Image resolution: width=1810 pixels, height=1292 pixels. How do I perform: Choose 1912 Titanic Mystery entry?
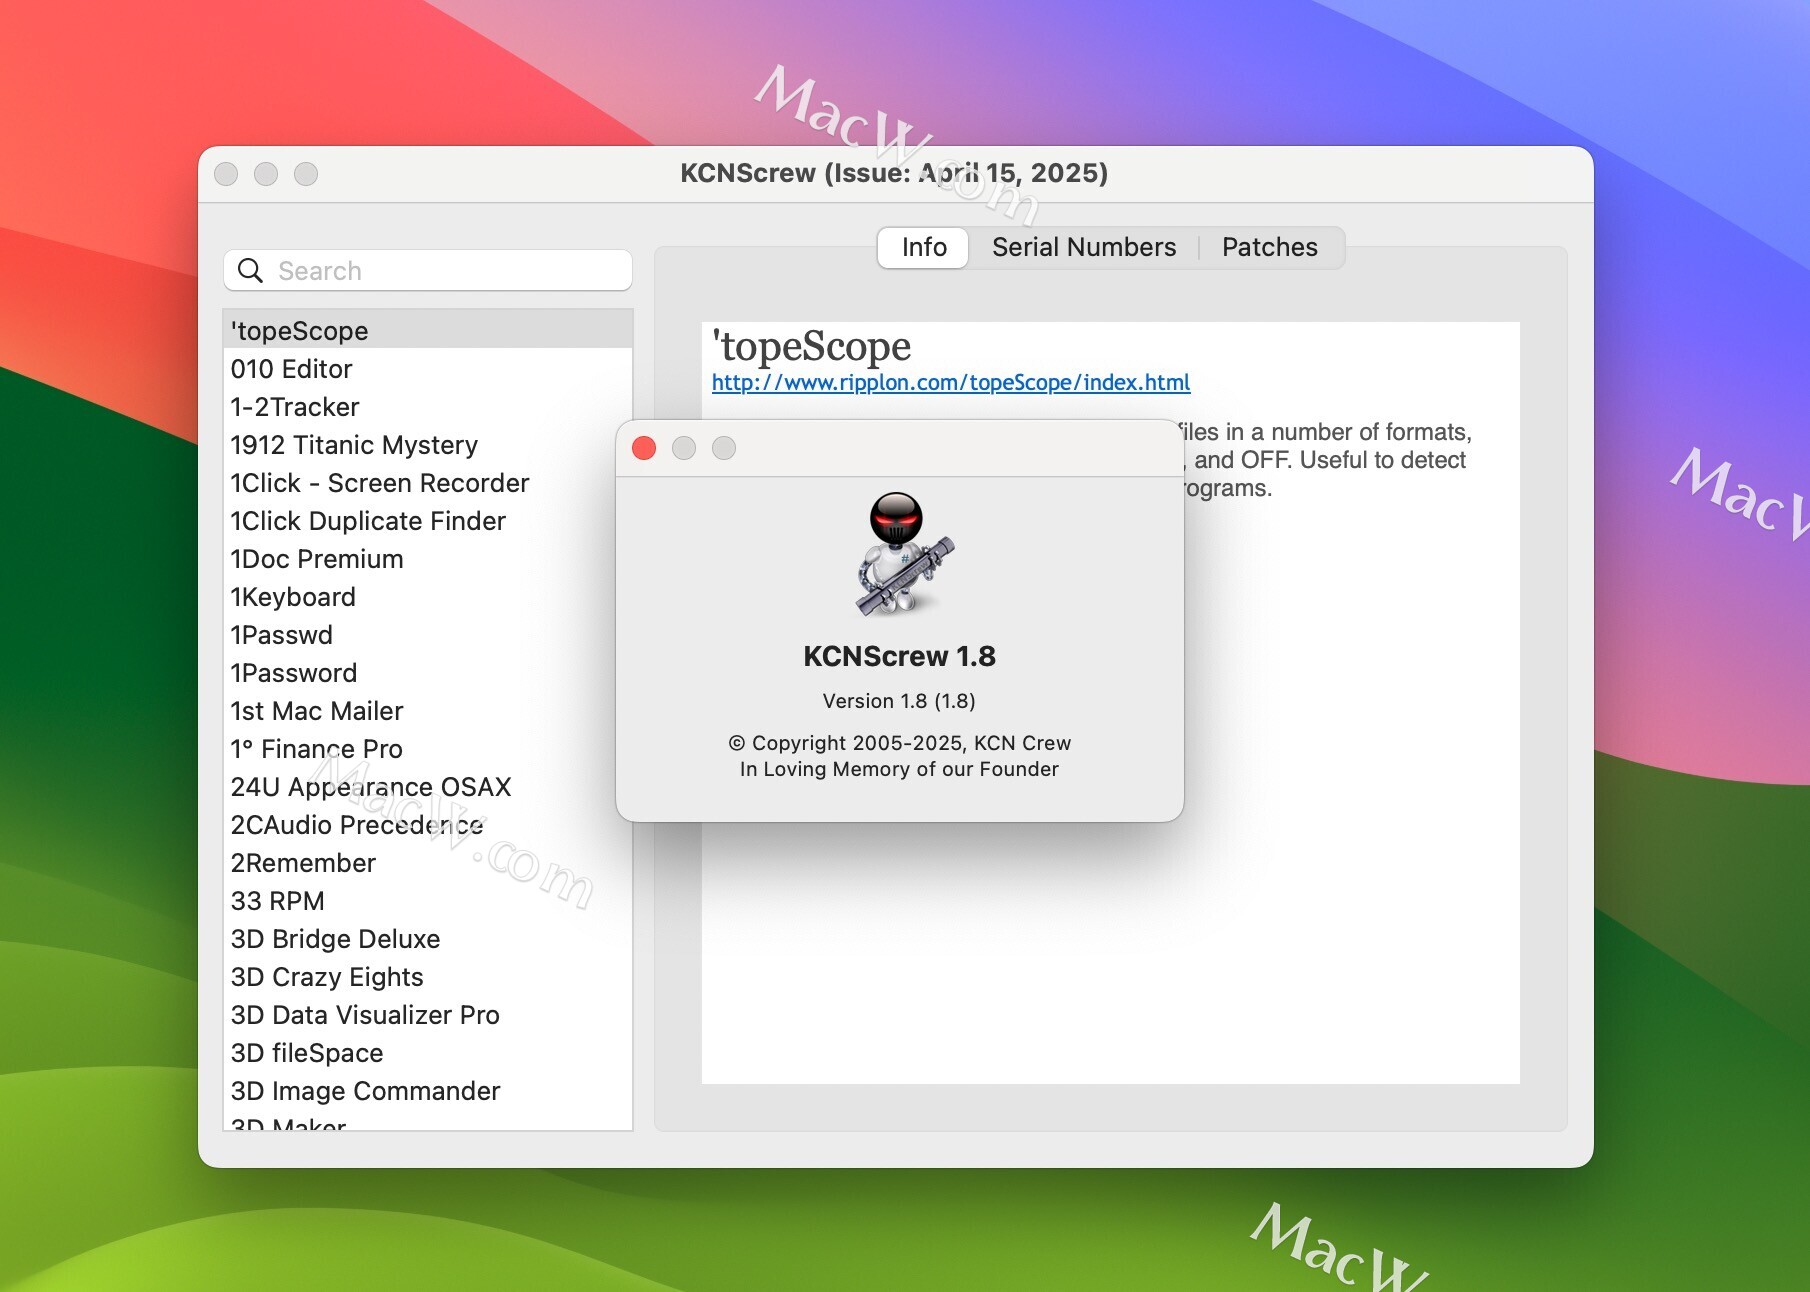pyautogui.click(x=428, y=445)
